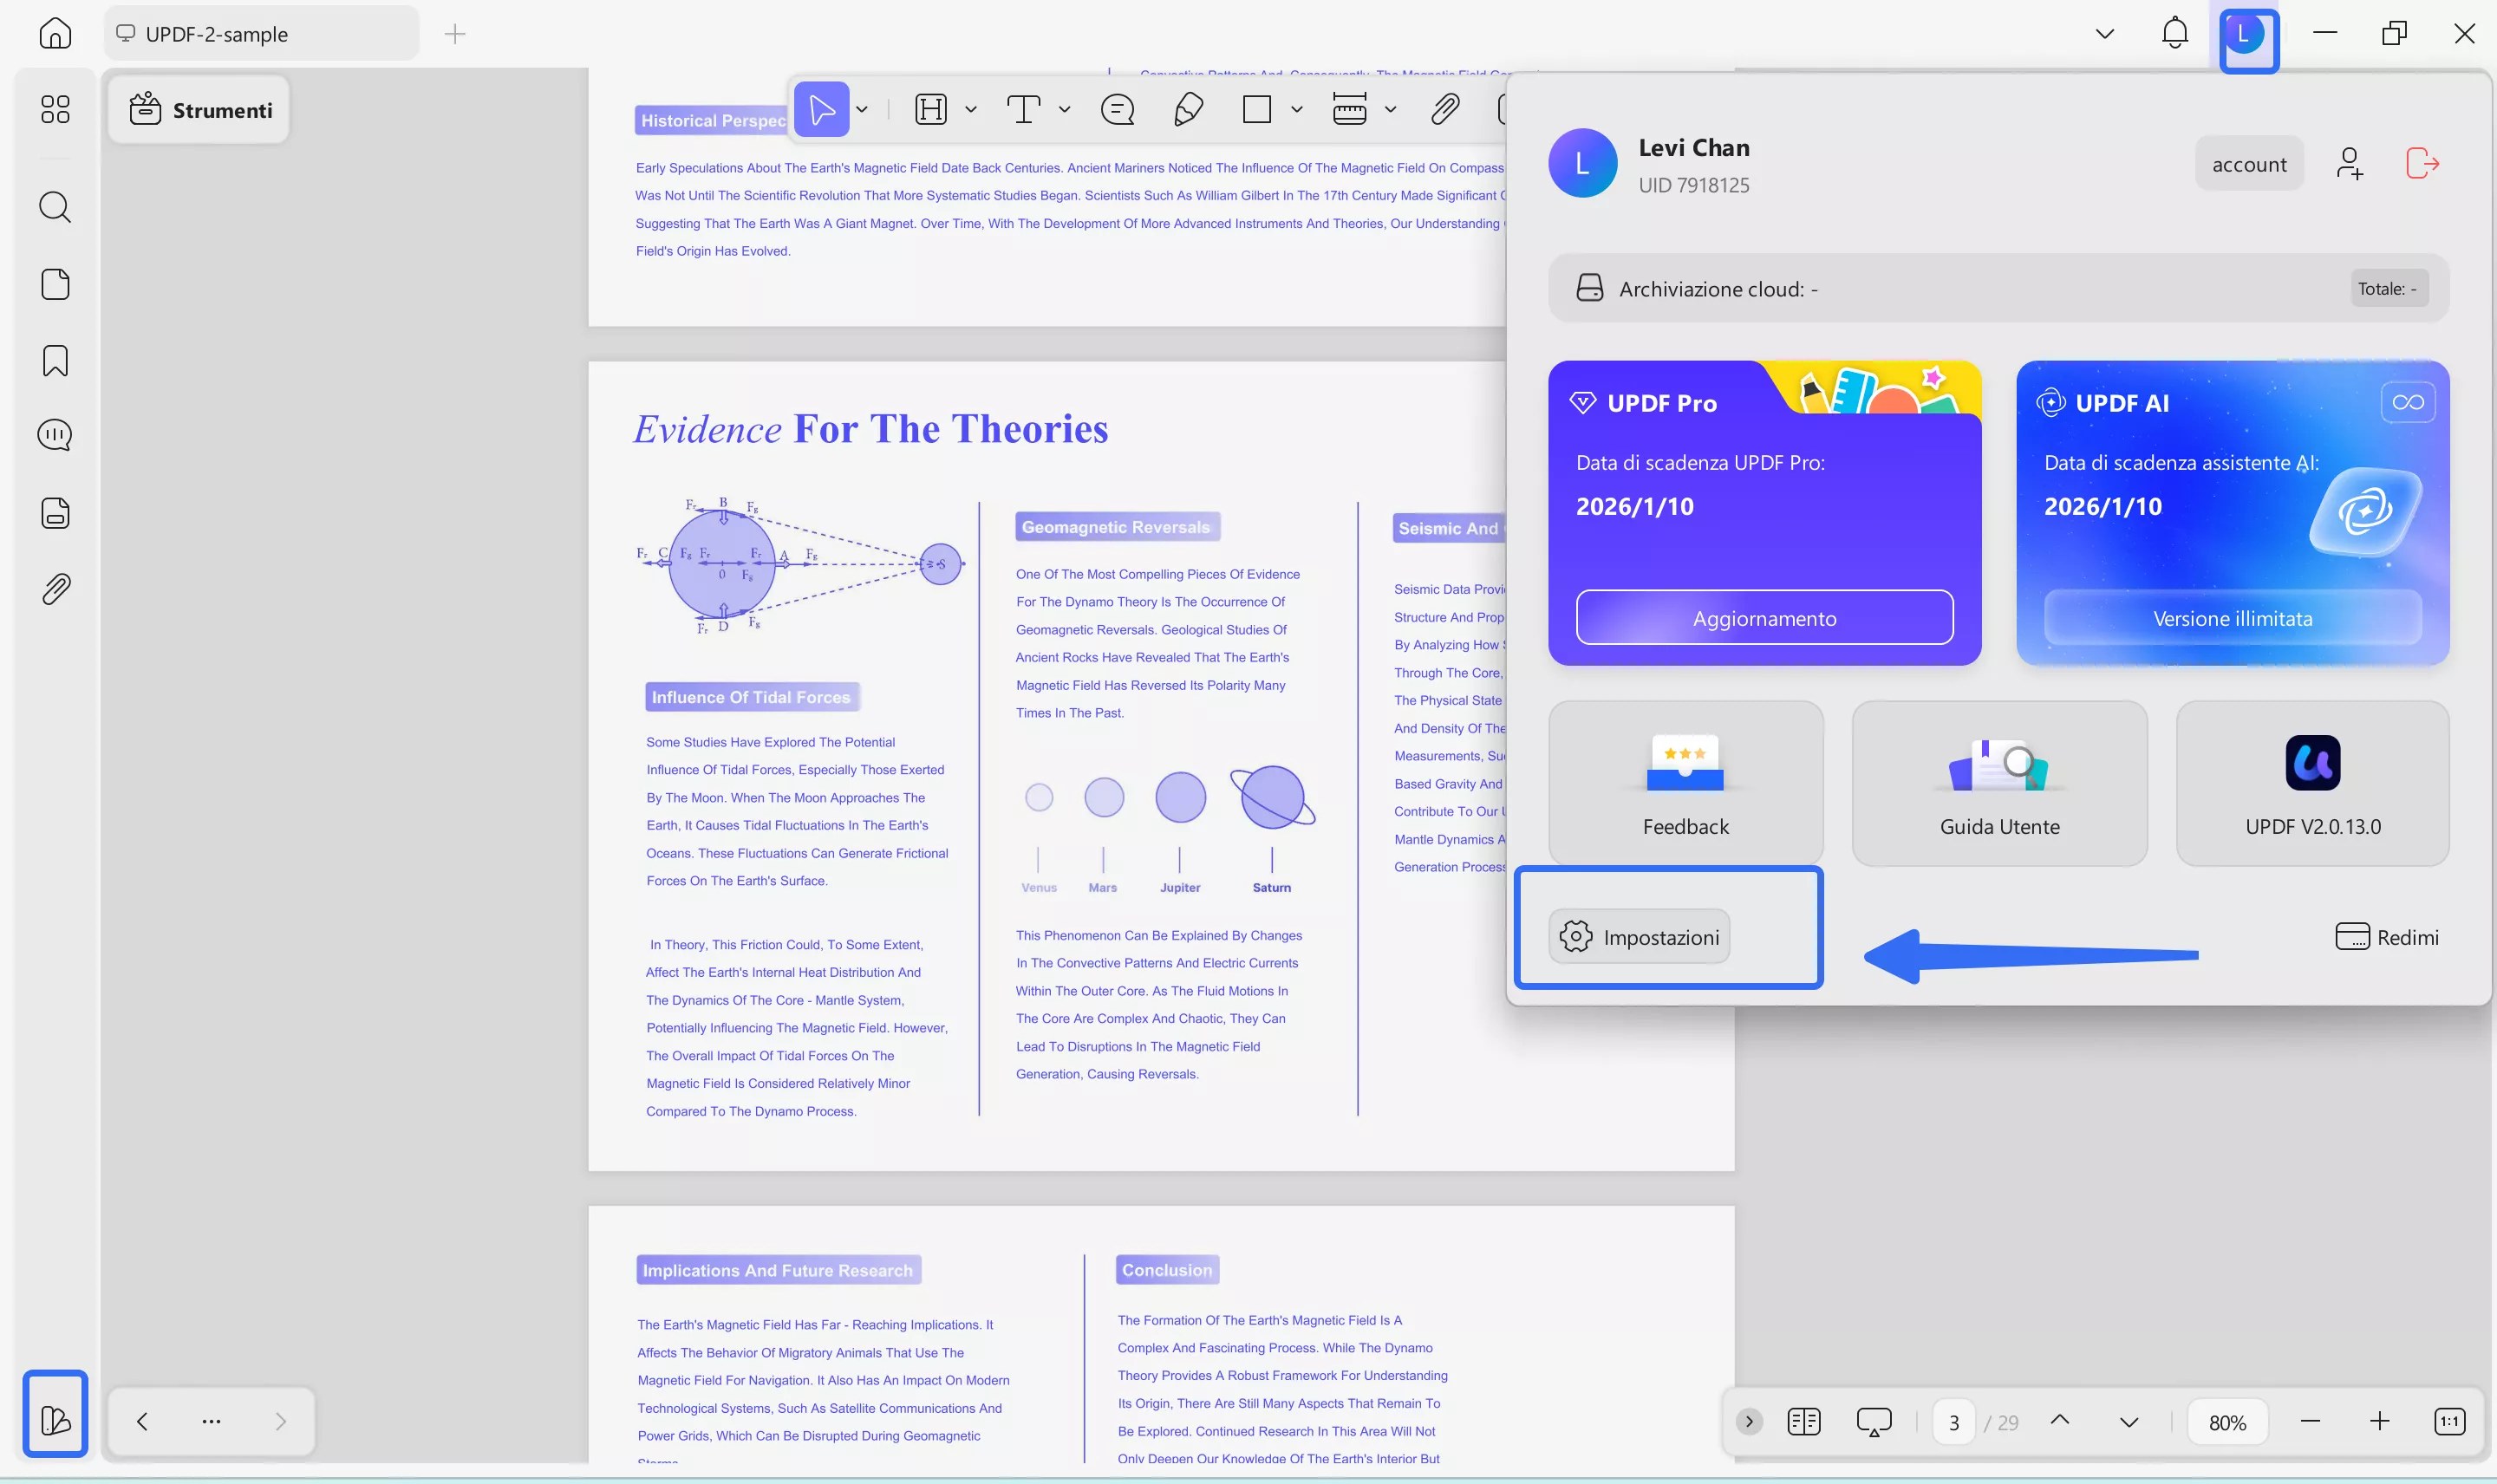Click the zoom in plus control
This screenshot has width=2497, height=1484.
point(2379,1421)
